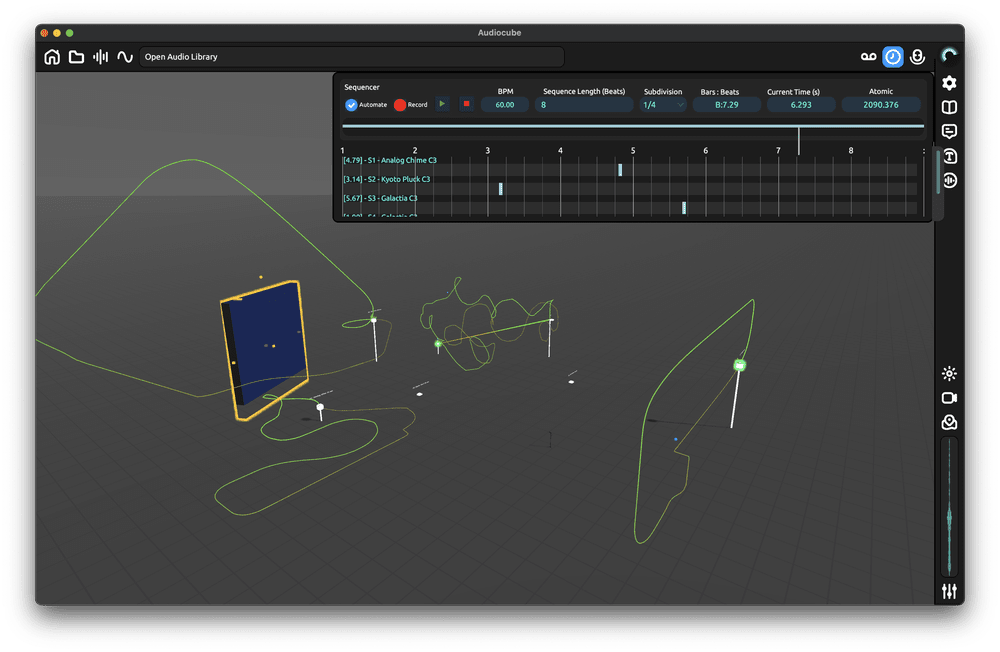The width and height of the screenshot is (1000, 652).
Task: Select the lighting sun icon in right sidebar
Action: click(x=948, y=374)
